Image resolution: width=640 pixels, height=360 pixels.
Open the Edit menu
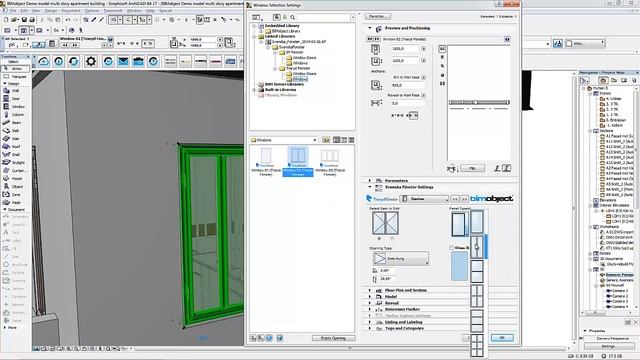(x=24, y=11)
